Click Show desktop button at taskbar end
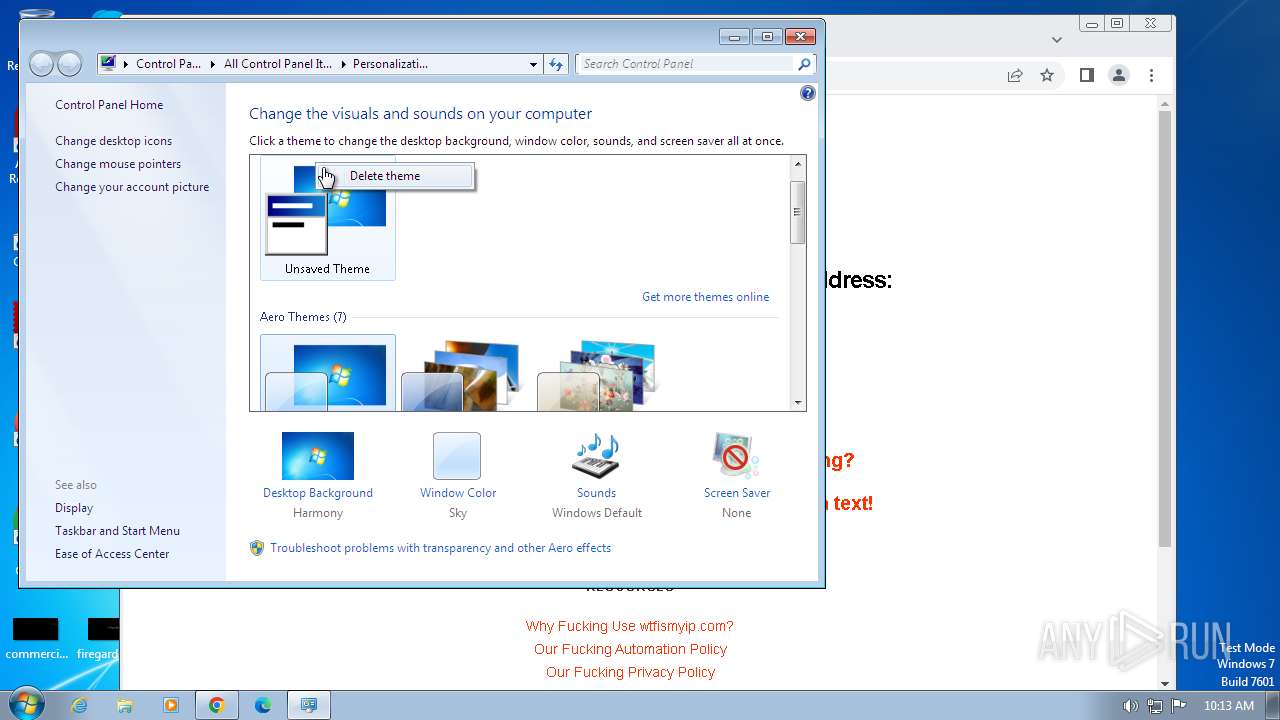The height and width of the screenshot is (720, 1280). coord(1273,705)
